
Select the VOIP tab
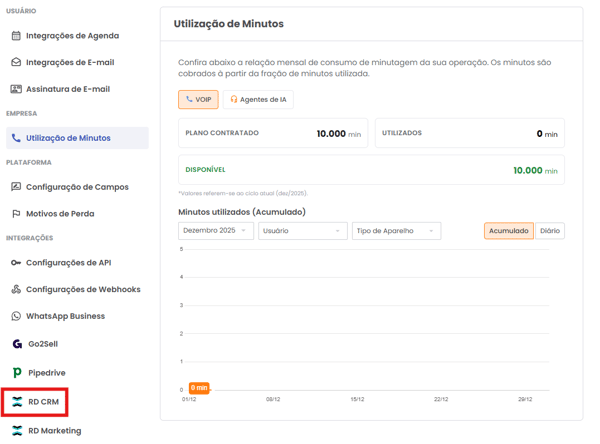(198, 100)
